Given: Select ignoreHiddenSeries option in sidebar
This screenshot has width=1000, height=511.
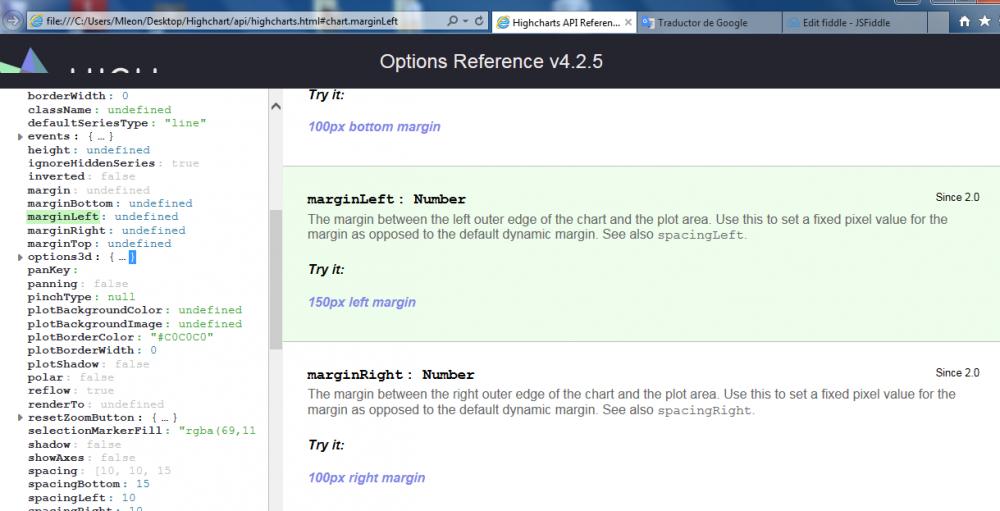Looking at the screenshot, I should (91, 163).
